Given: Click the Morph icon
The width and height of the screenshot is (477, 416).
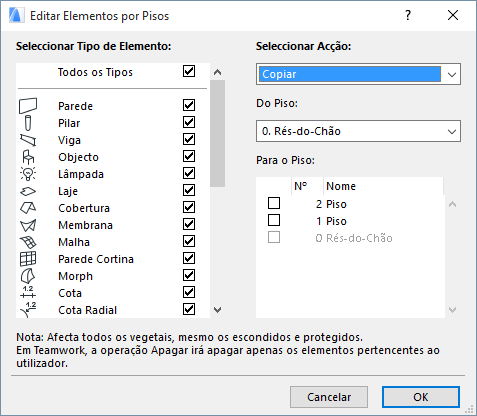Looking at the screenshot, I should tap(28, 276).
